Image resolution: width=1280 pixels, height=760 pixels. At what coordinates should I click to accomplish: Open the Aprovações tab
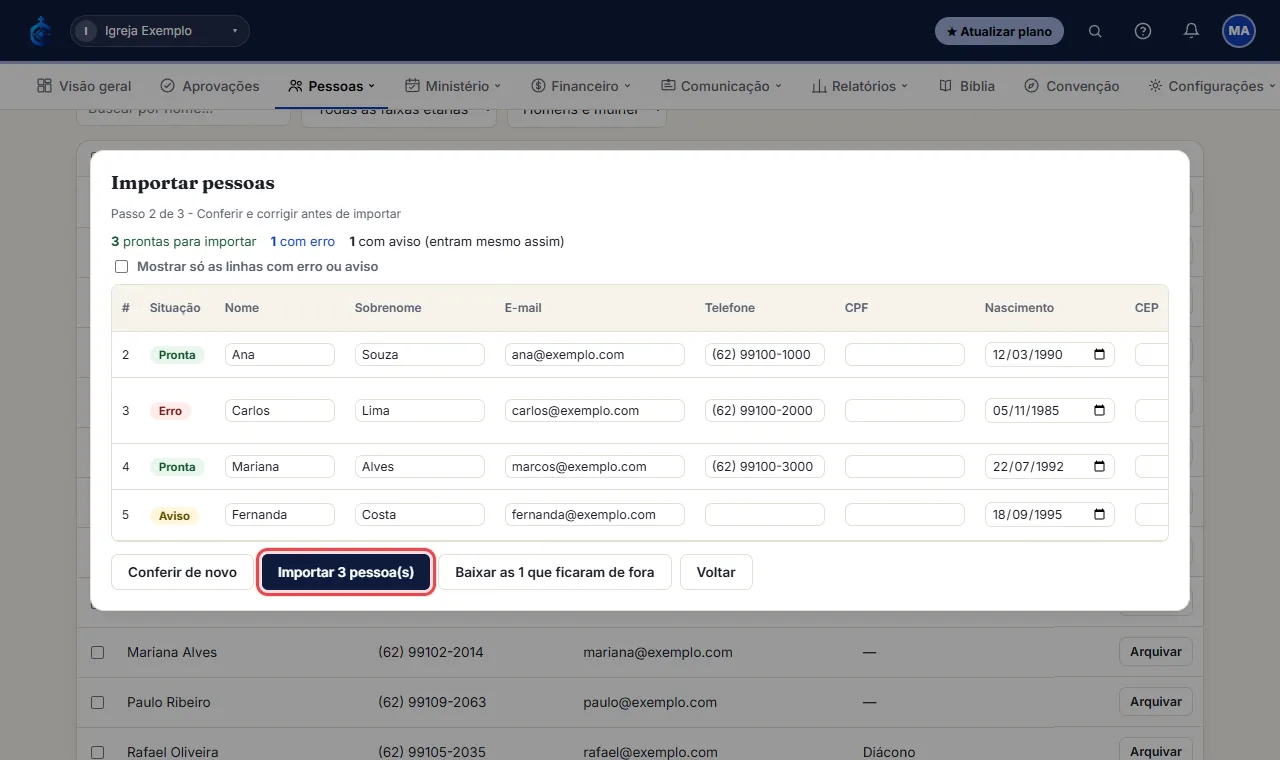210,86
